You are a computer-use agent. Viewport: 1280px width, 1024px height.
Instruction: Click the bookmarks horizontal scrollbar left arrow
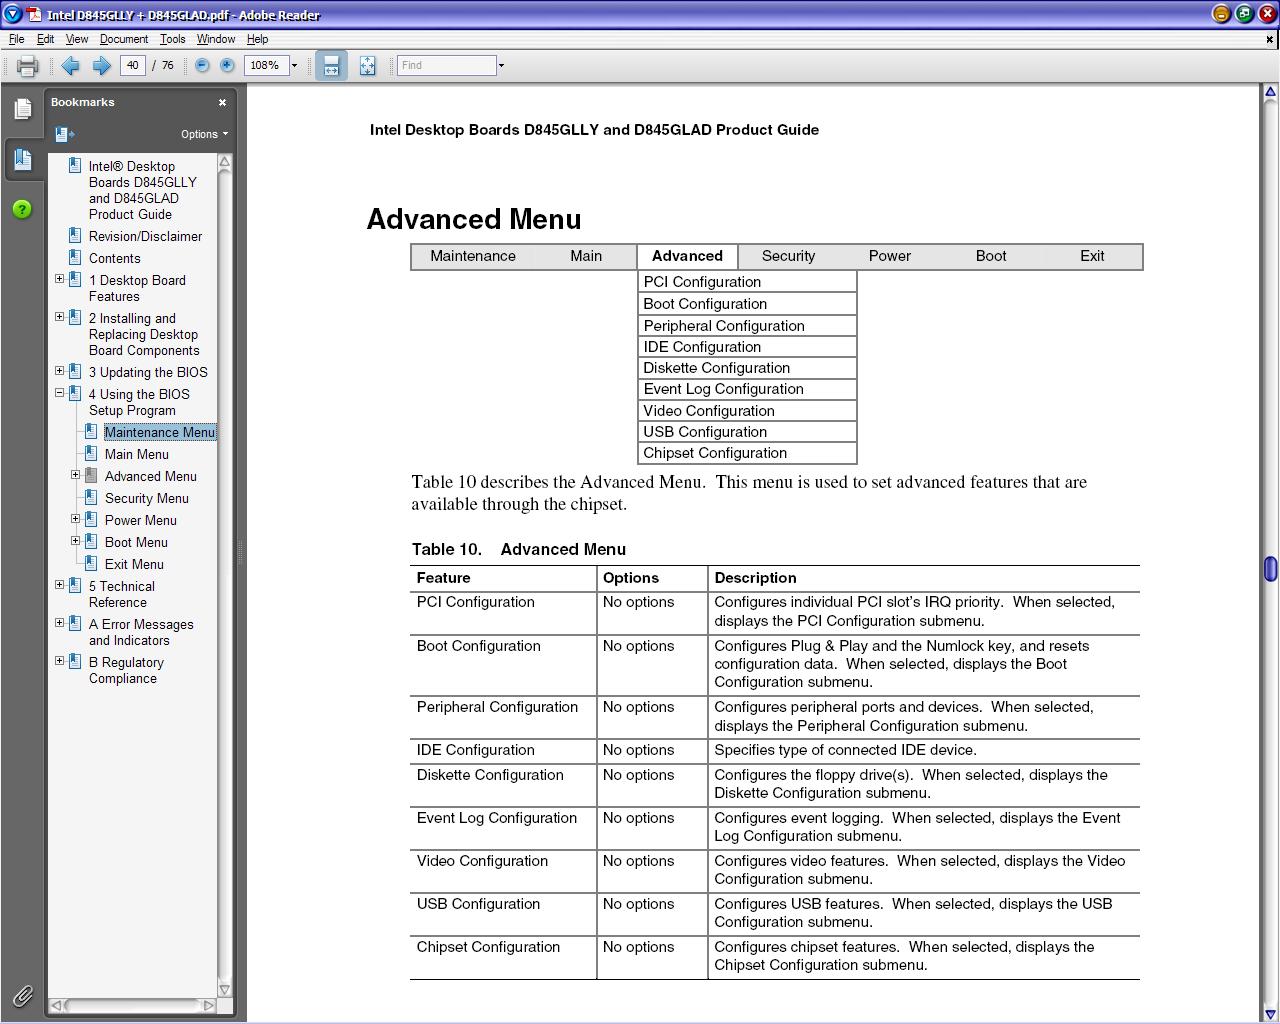pyautogui.click(x=57, y=1005)
